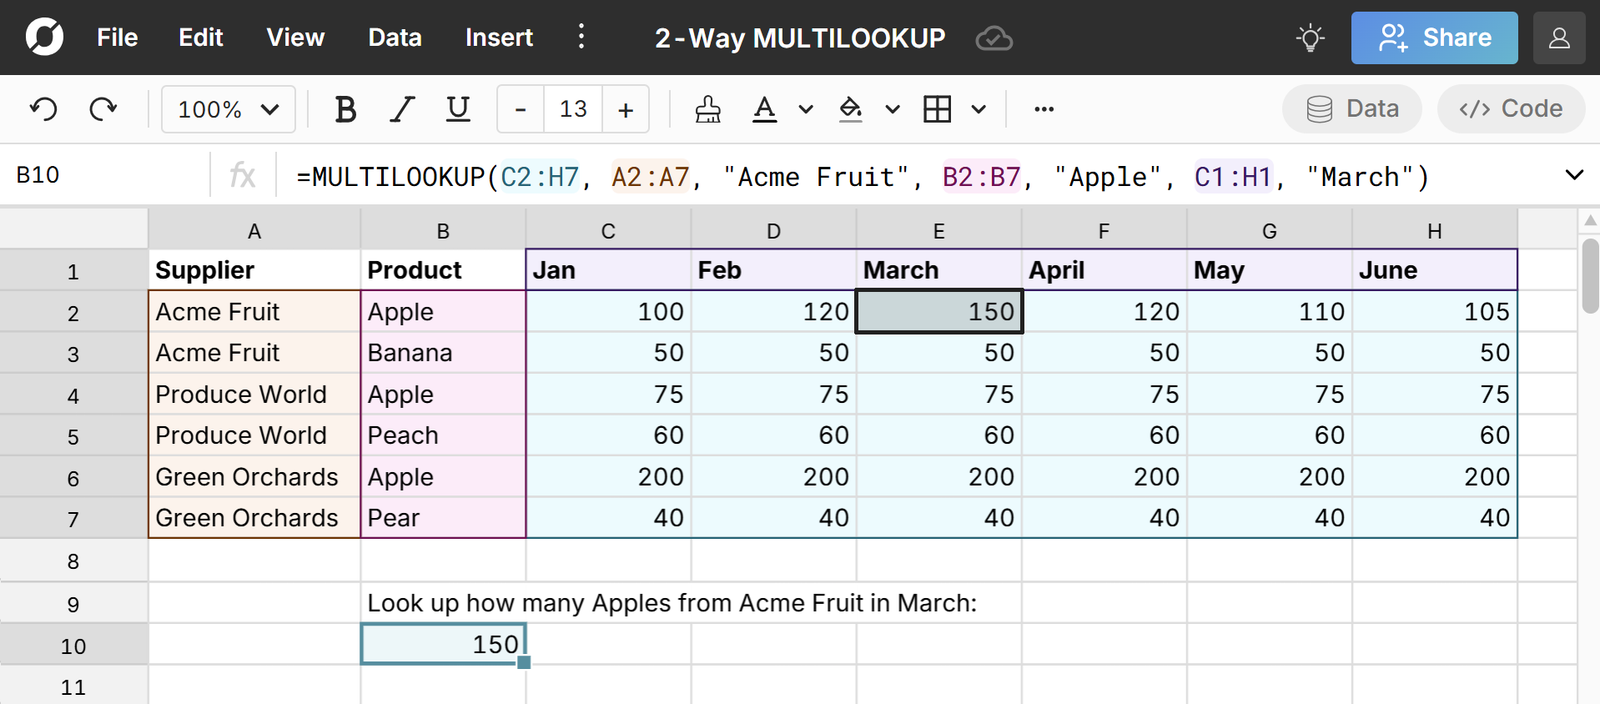Image resolution: width=1600 pixels, height=704 pixels.
Task: Click the Peach product cell
Action: point(443,435)
